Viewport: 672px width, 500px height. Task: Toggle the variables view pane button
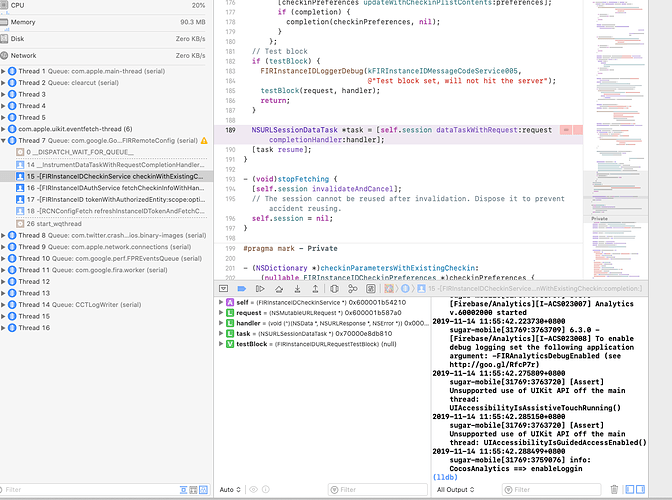point(630,489)
